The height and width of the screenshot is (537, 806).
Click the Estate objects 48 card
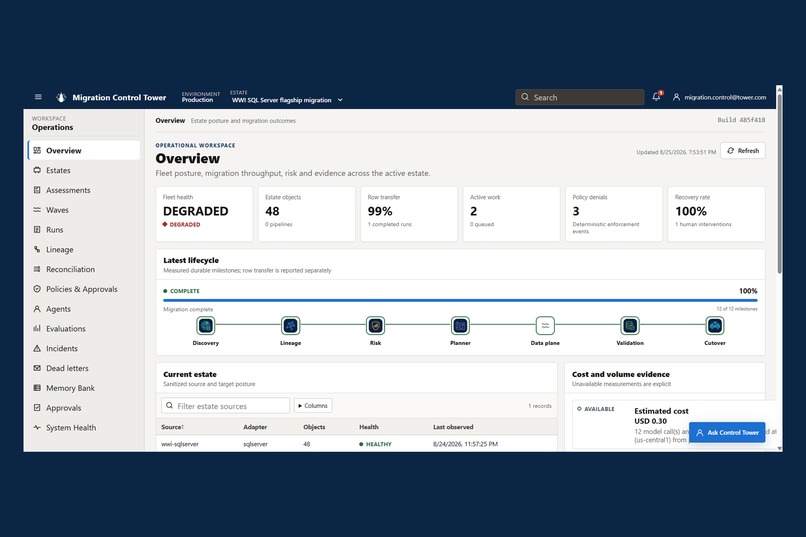[306, 214]
